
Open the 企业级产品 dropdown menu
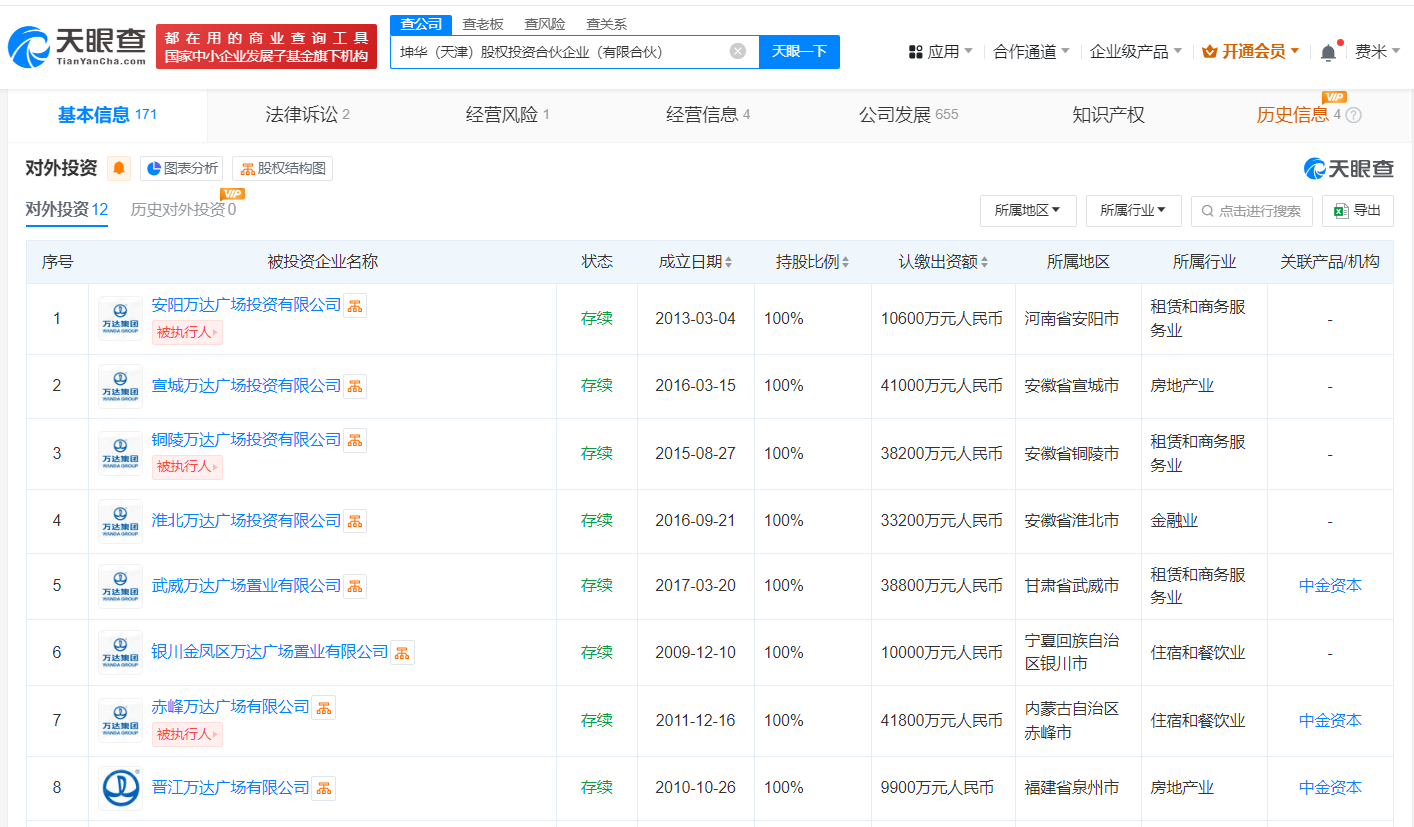1136,51
